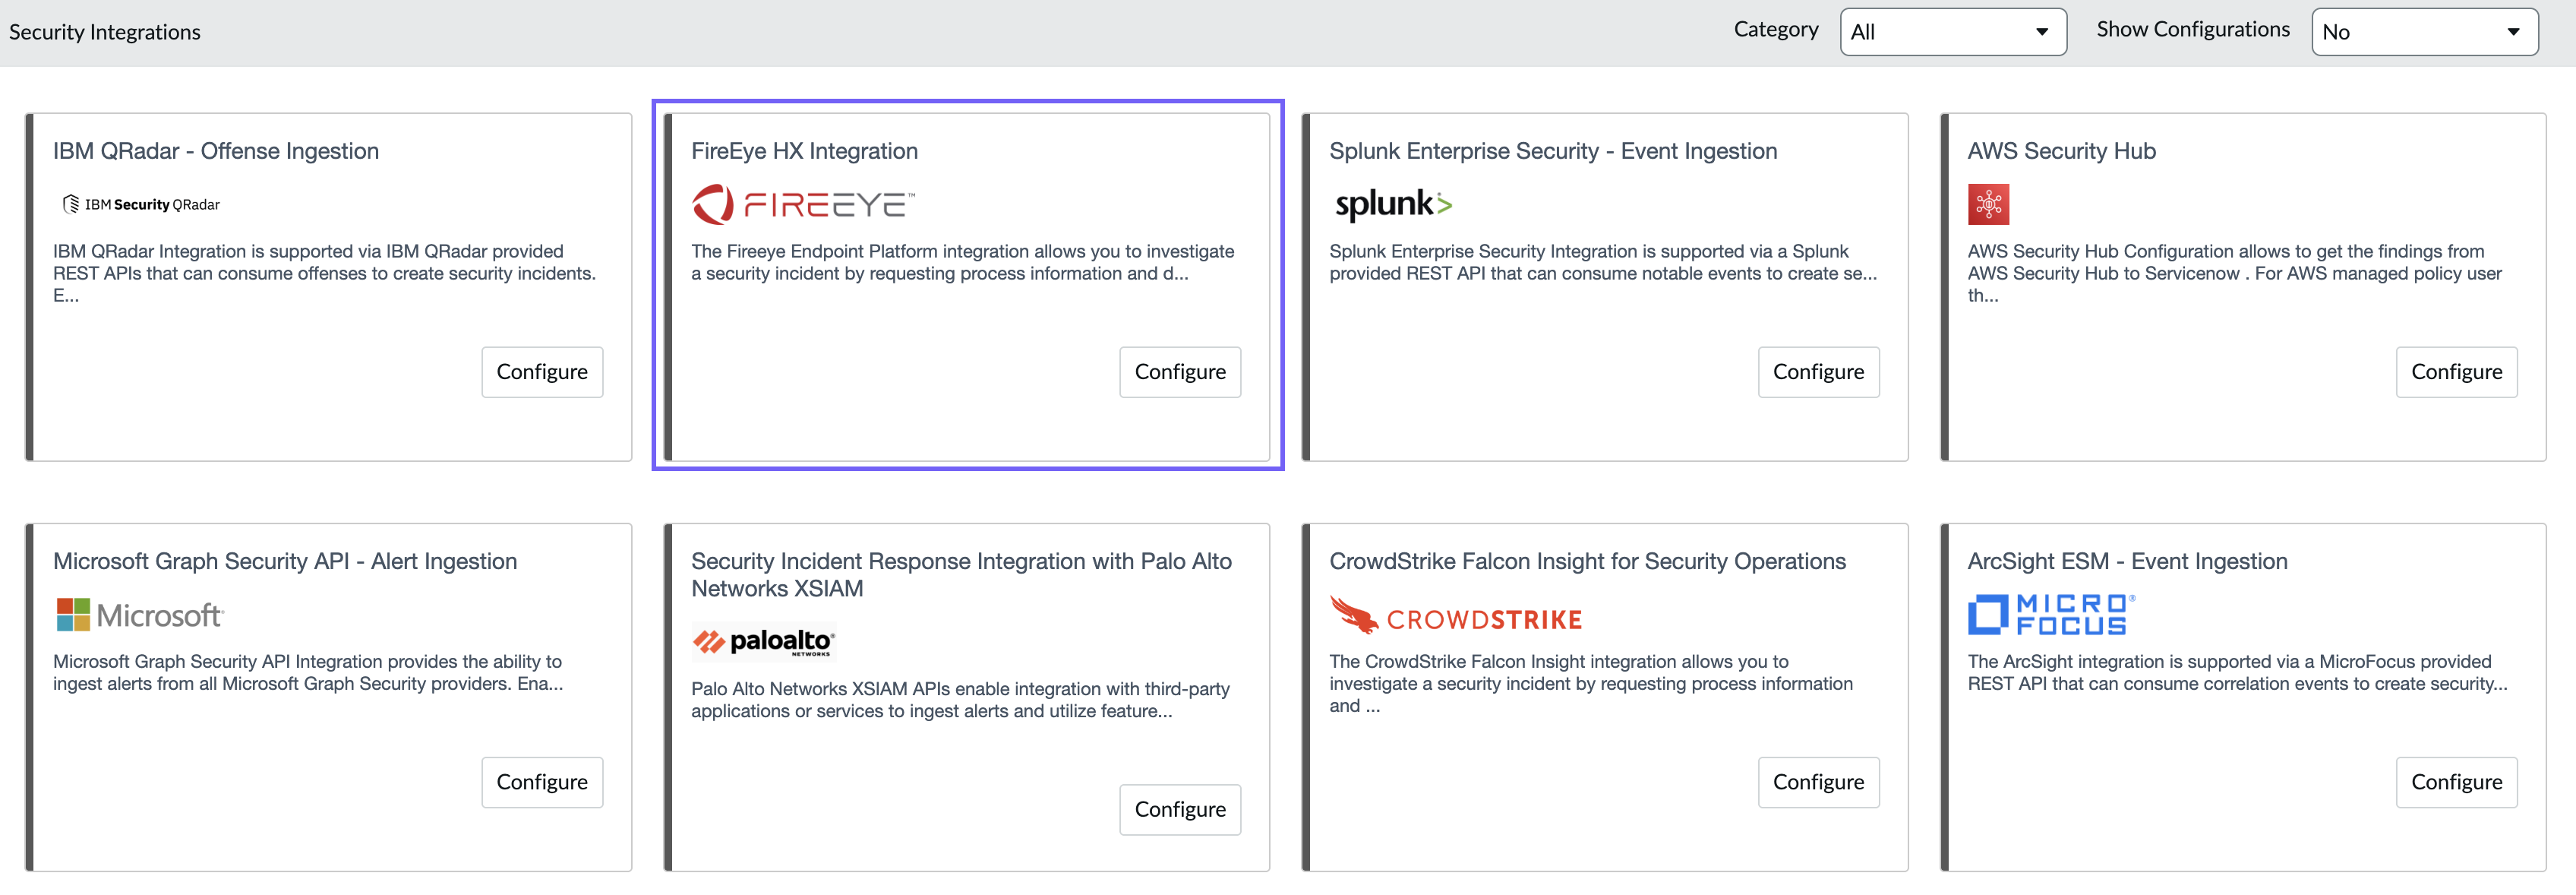Configure Microsoft Graph Security API Alert Ingestion
The image size is (2576, 895).
point(542,782)
